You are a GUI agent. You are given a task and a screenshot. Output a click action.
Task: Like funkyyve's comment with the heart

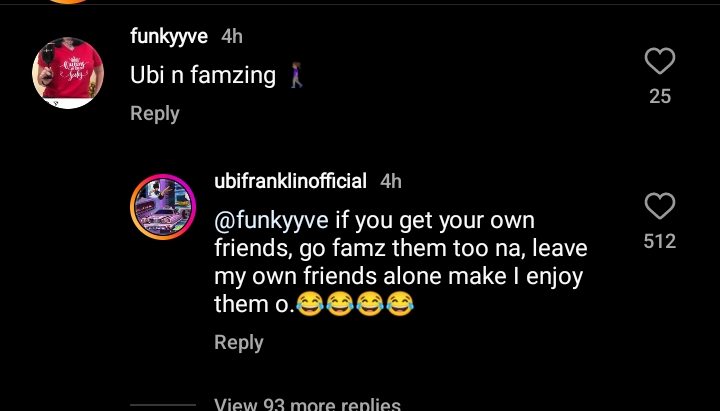pos(659,62)
